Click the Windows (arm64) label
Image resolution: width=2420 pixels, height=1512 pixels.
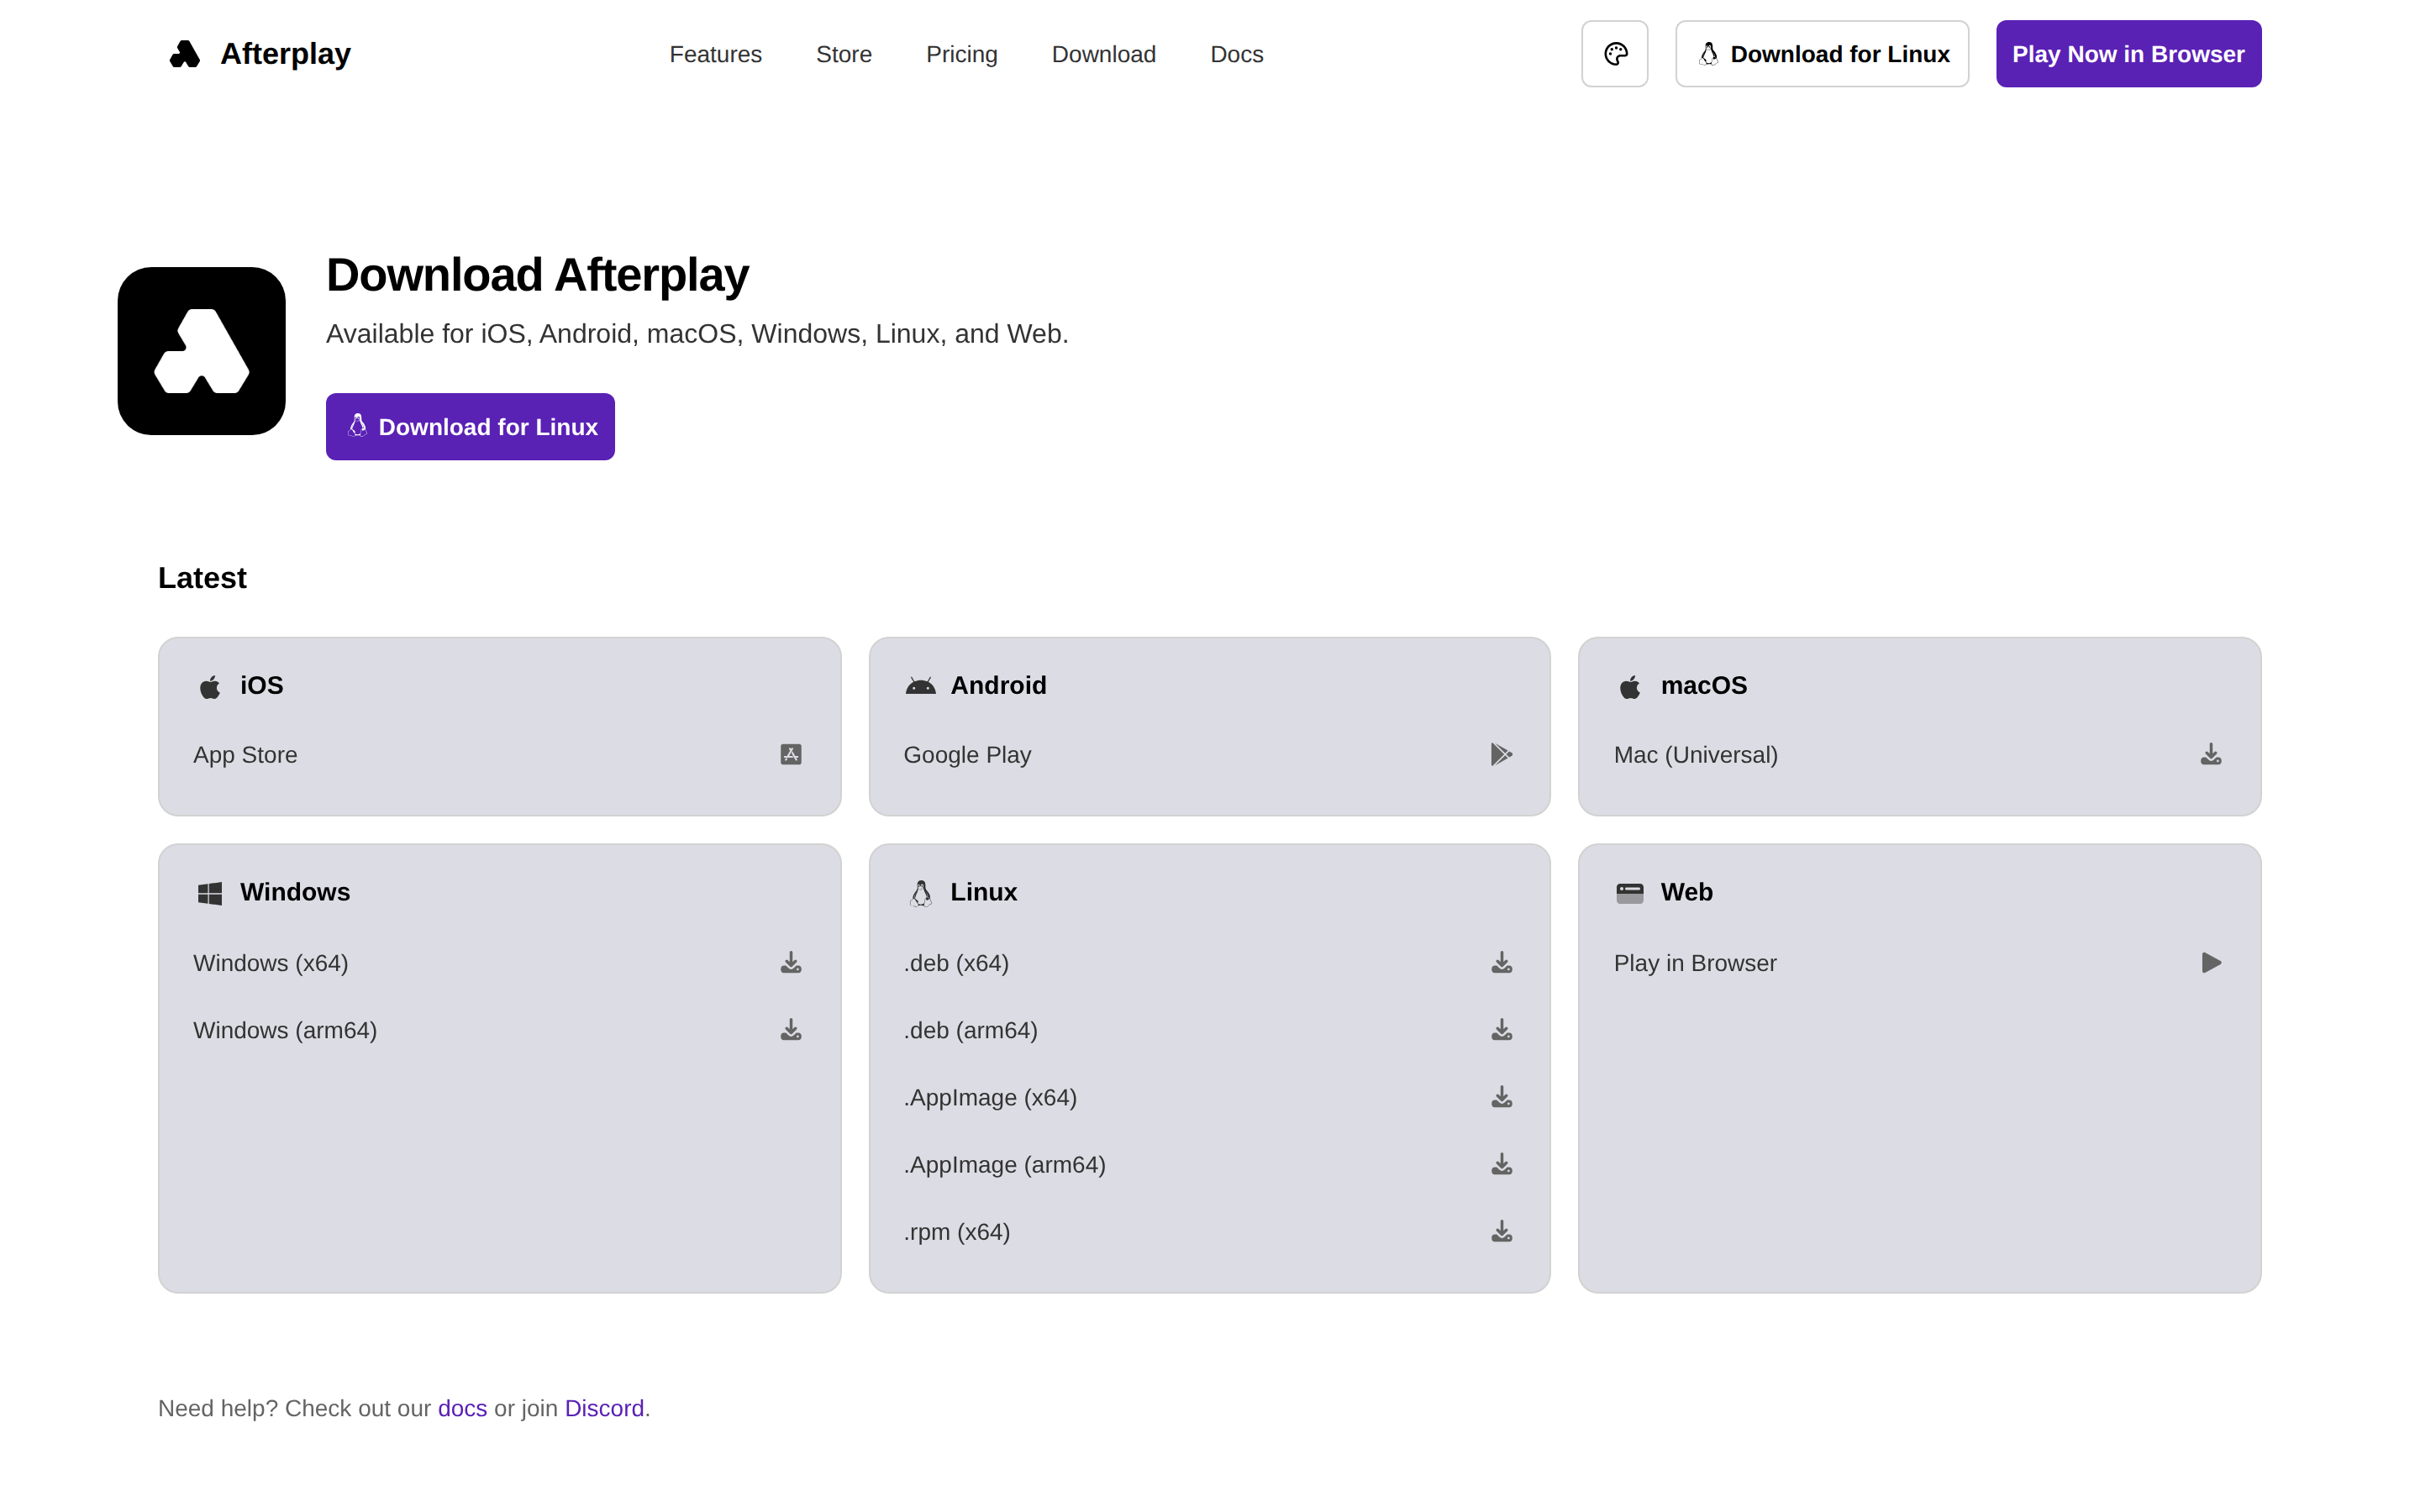click(285, 1030)
